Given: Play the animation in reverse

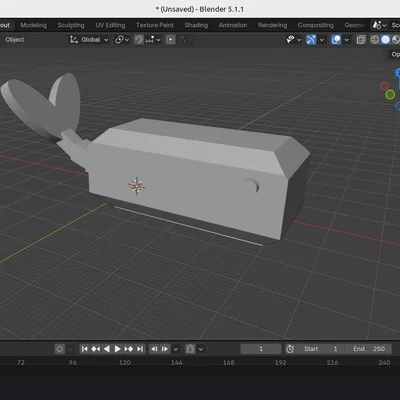Looking at the screenshot, I should click(x=107, y=349).
